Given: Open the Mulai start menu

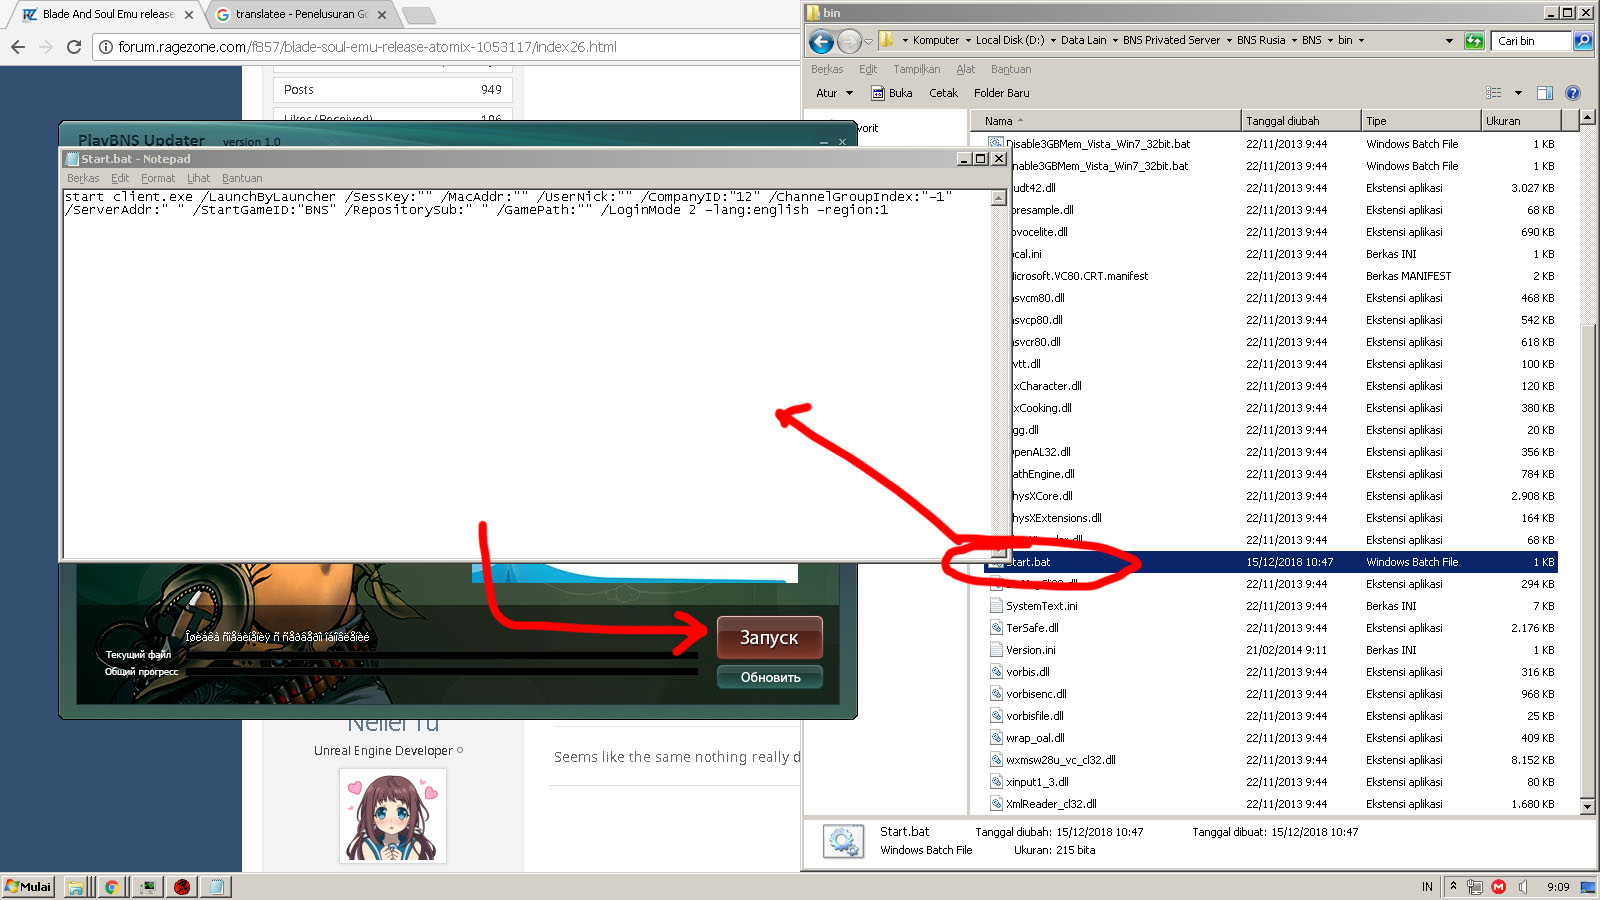Looking at the screenshot, I should pyautogui.click(x=28, y=887).
